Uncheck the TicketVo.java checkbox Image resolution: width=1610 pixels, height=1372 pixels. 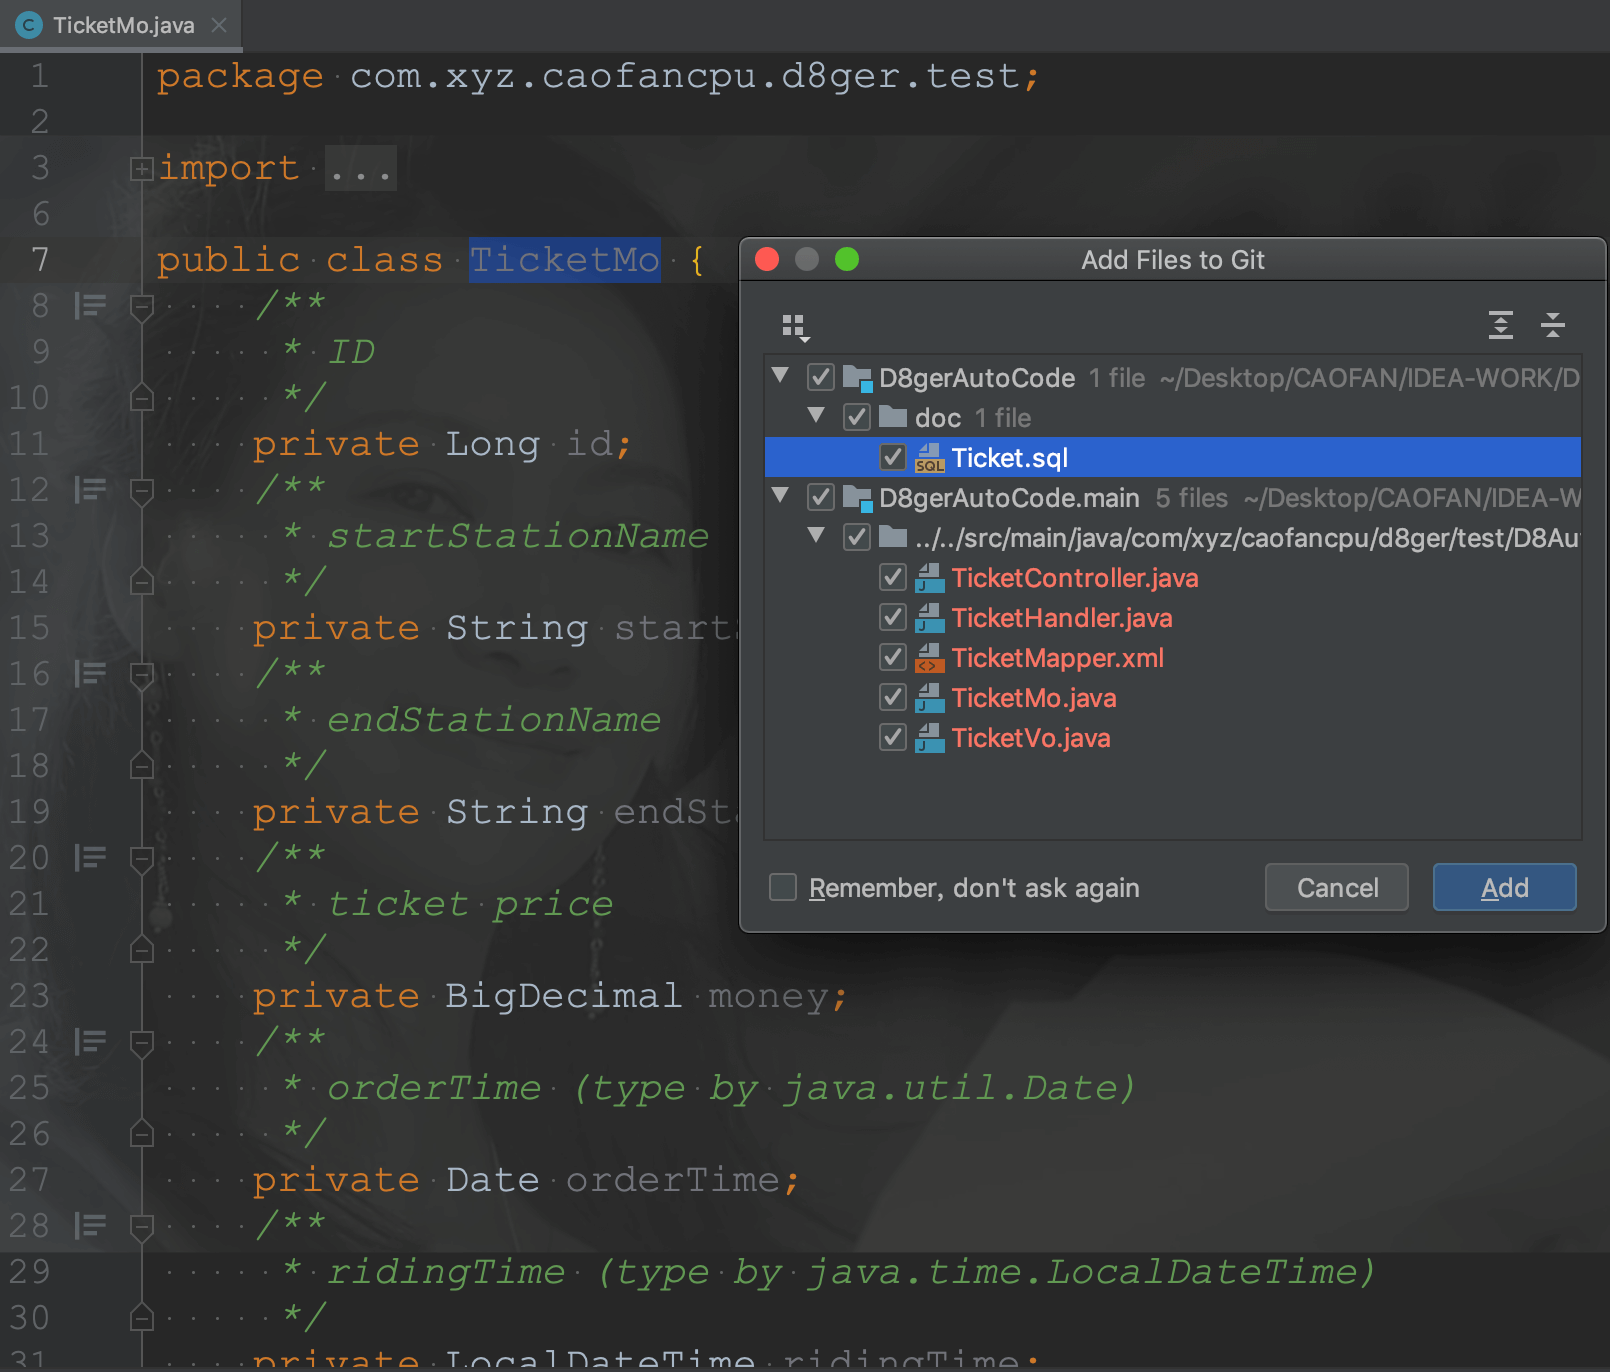pos(893,737)
